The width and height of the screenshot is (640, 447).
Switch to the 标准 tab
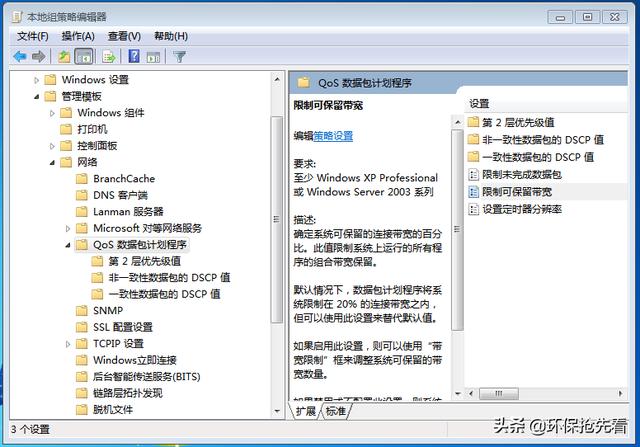(335, 411)
